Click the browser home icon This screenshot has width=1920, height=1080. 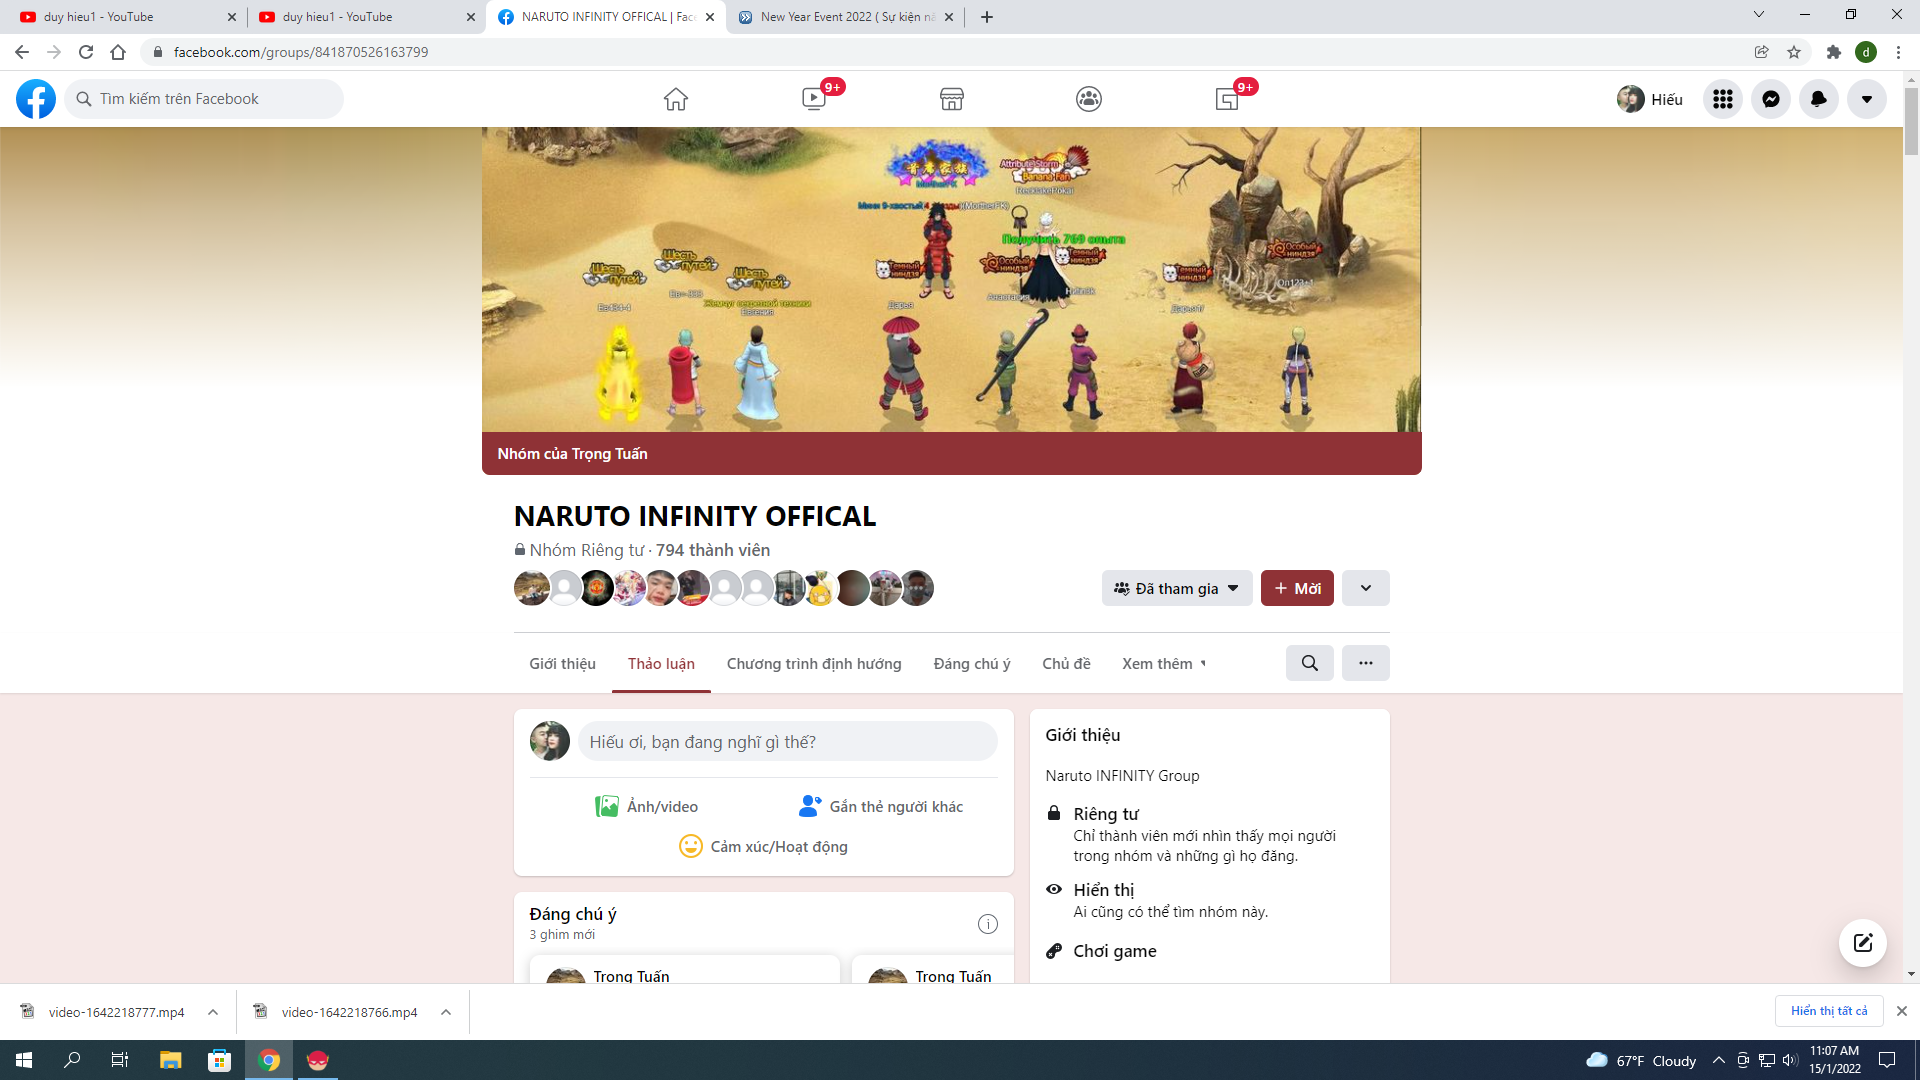[118, 52]
